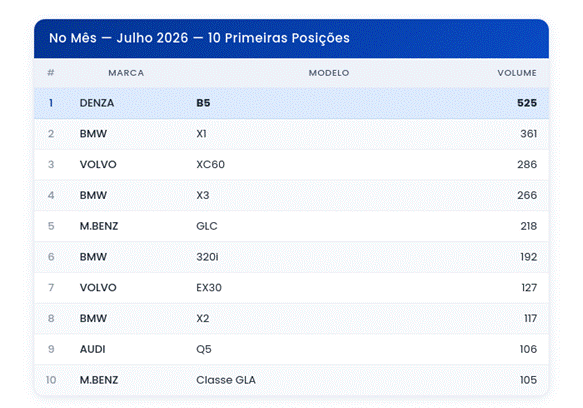This screenshot has height=408, width=583.
Task: Click the Julho 2026 table title
Action: pos(199,38)
